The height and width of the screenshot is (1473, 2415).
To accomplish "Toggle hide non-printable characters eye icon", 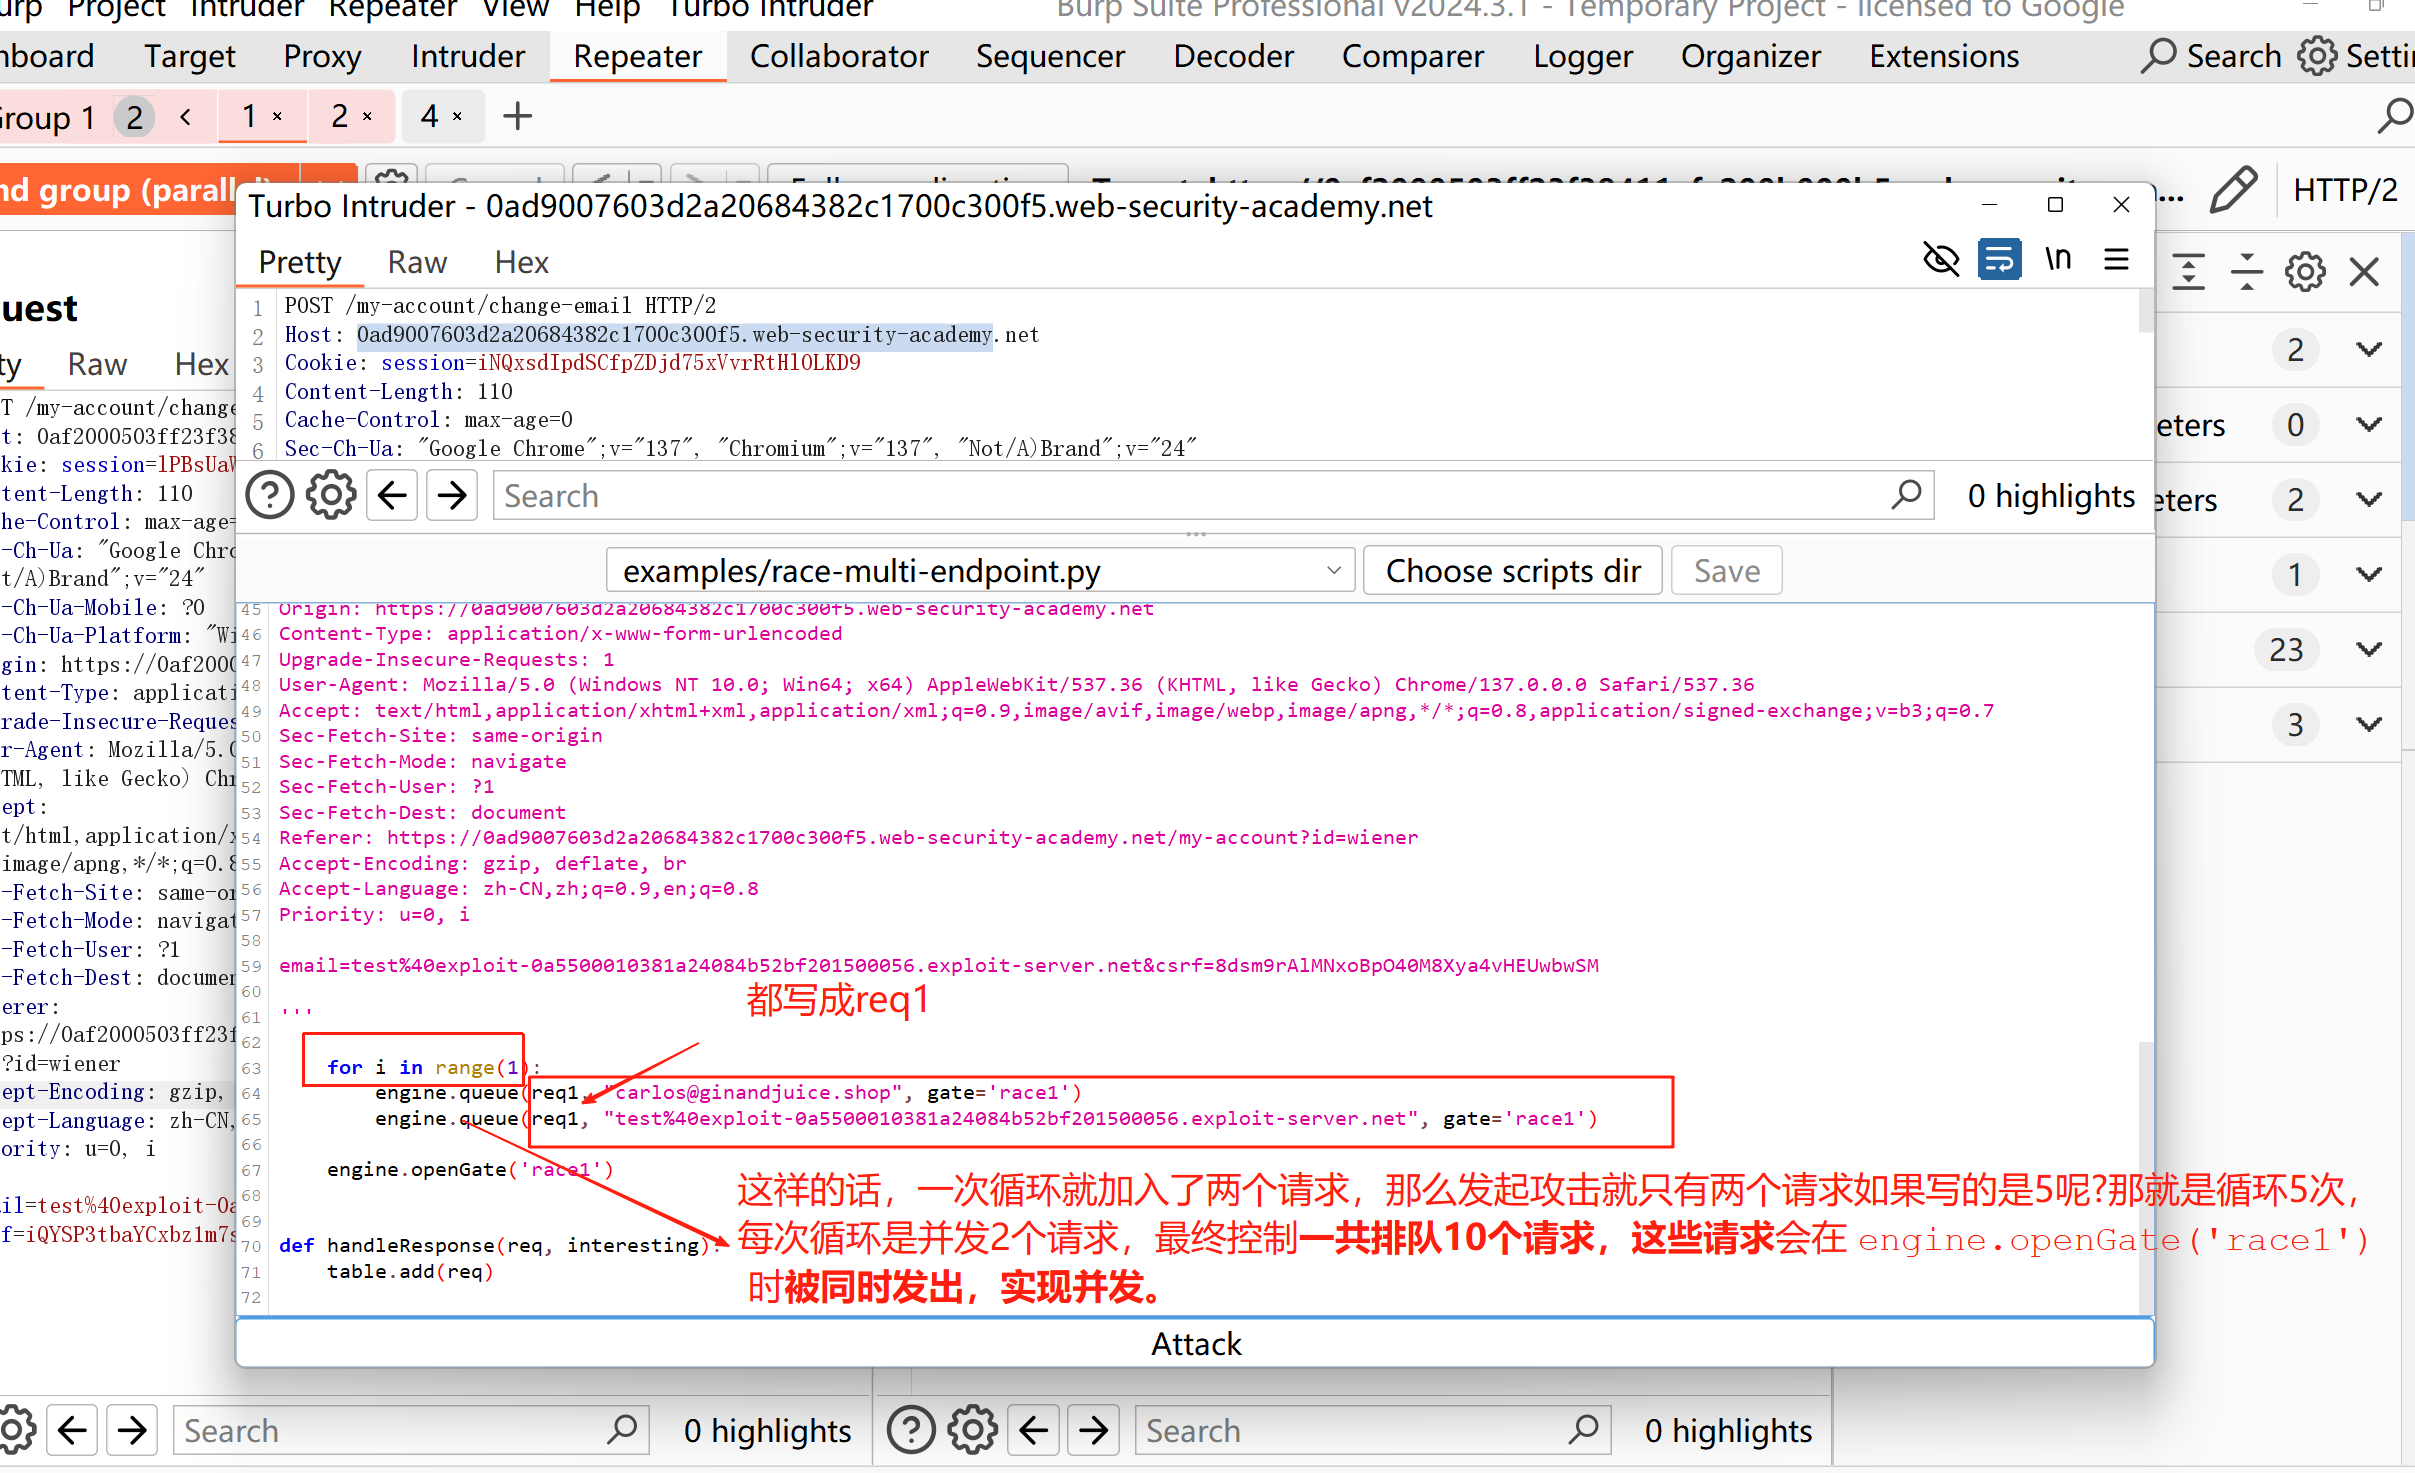I will (x=1941, y=260).
